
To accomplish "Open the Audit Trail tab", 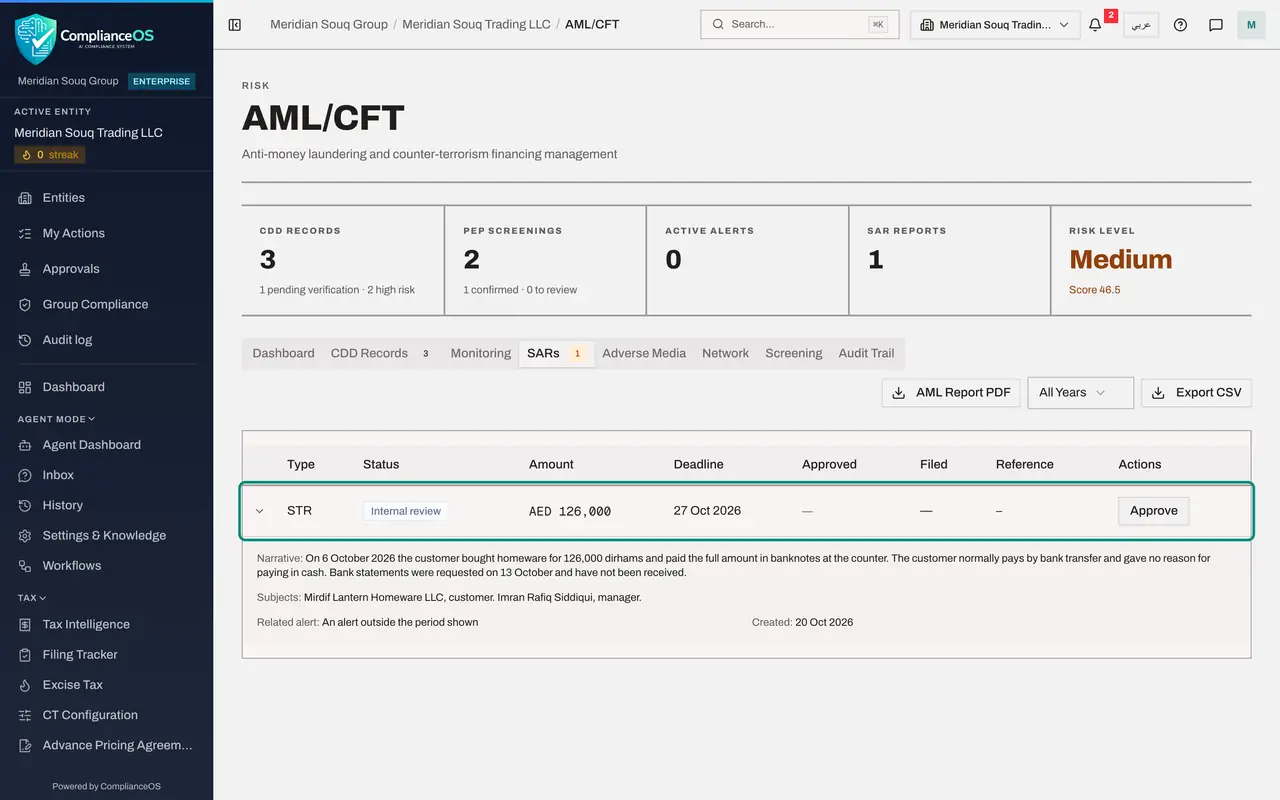I will click(x=866, y=353).
